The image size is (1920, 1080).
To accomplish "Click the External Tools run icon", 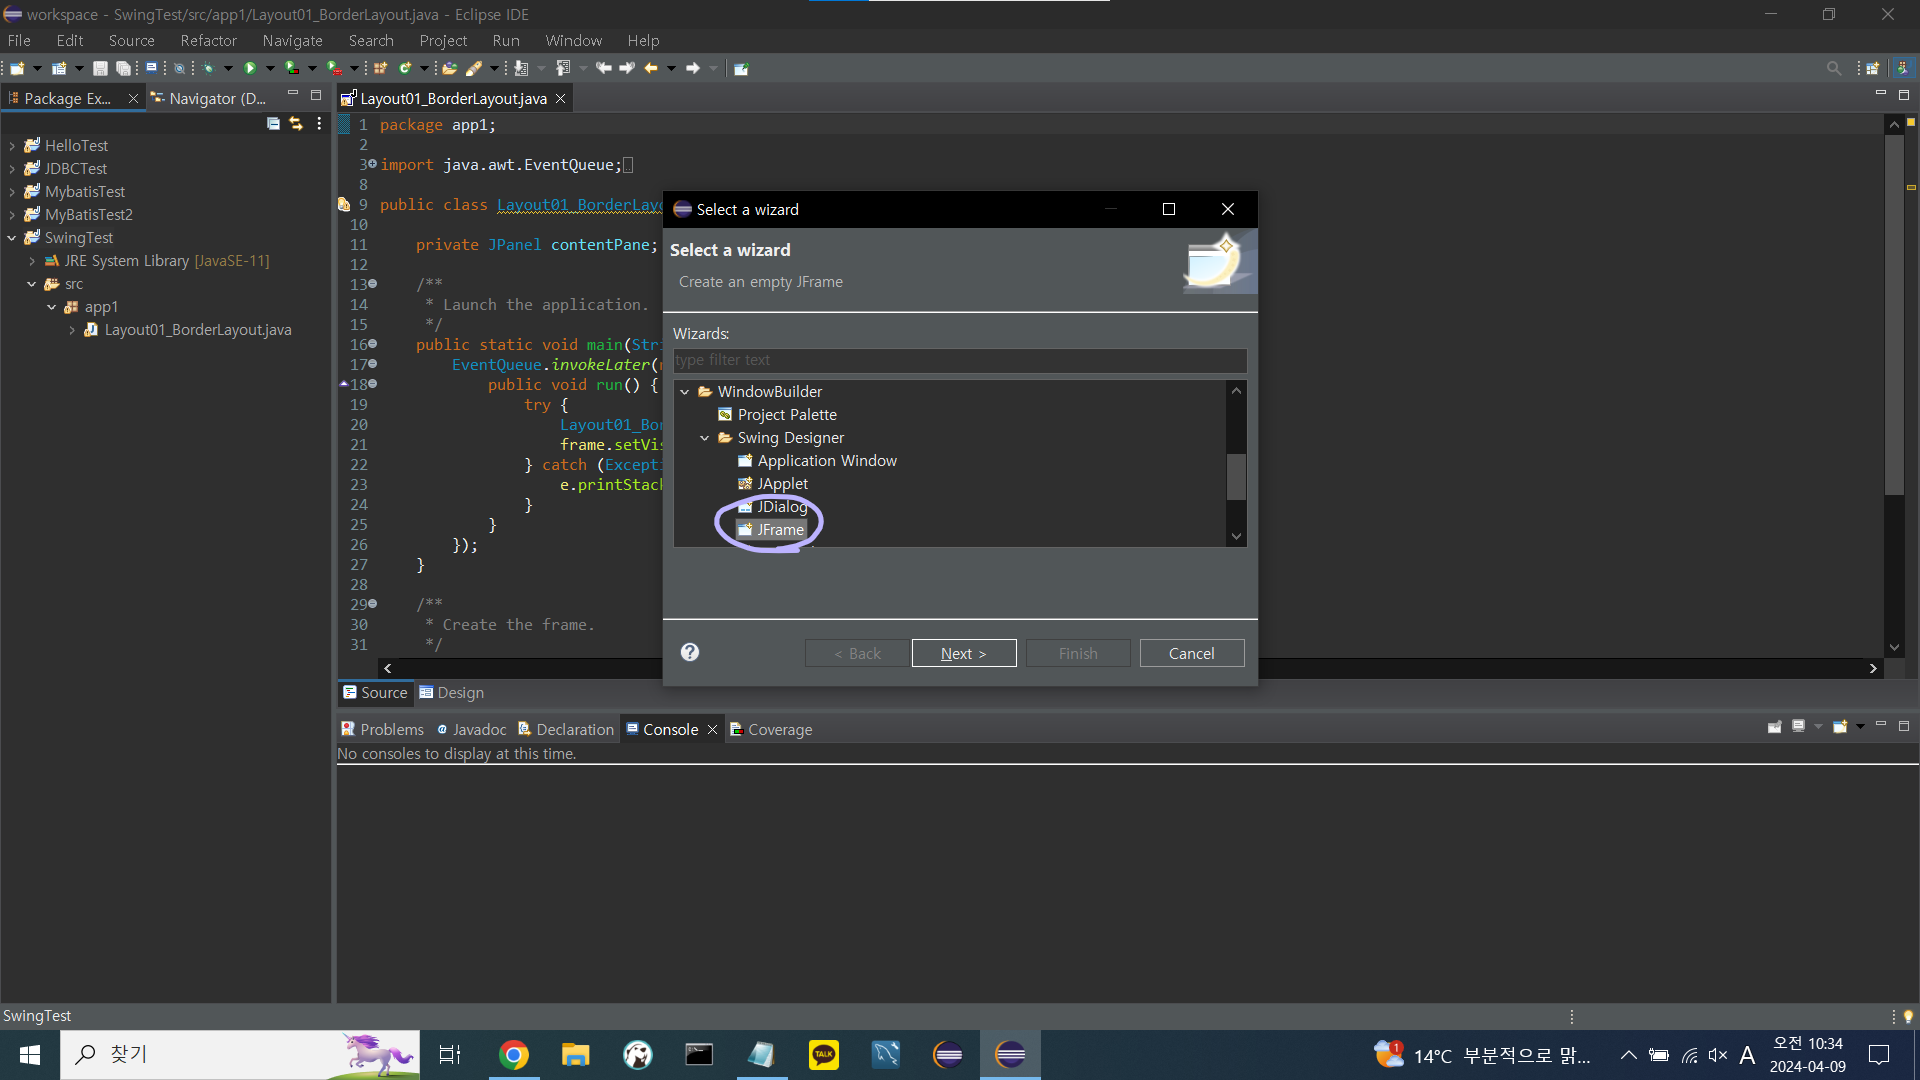I will click(x=334, y=69).
